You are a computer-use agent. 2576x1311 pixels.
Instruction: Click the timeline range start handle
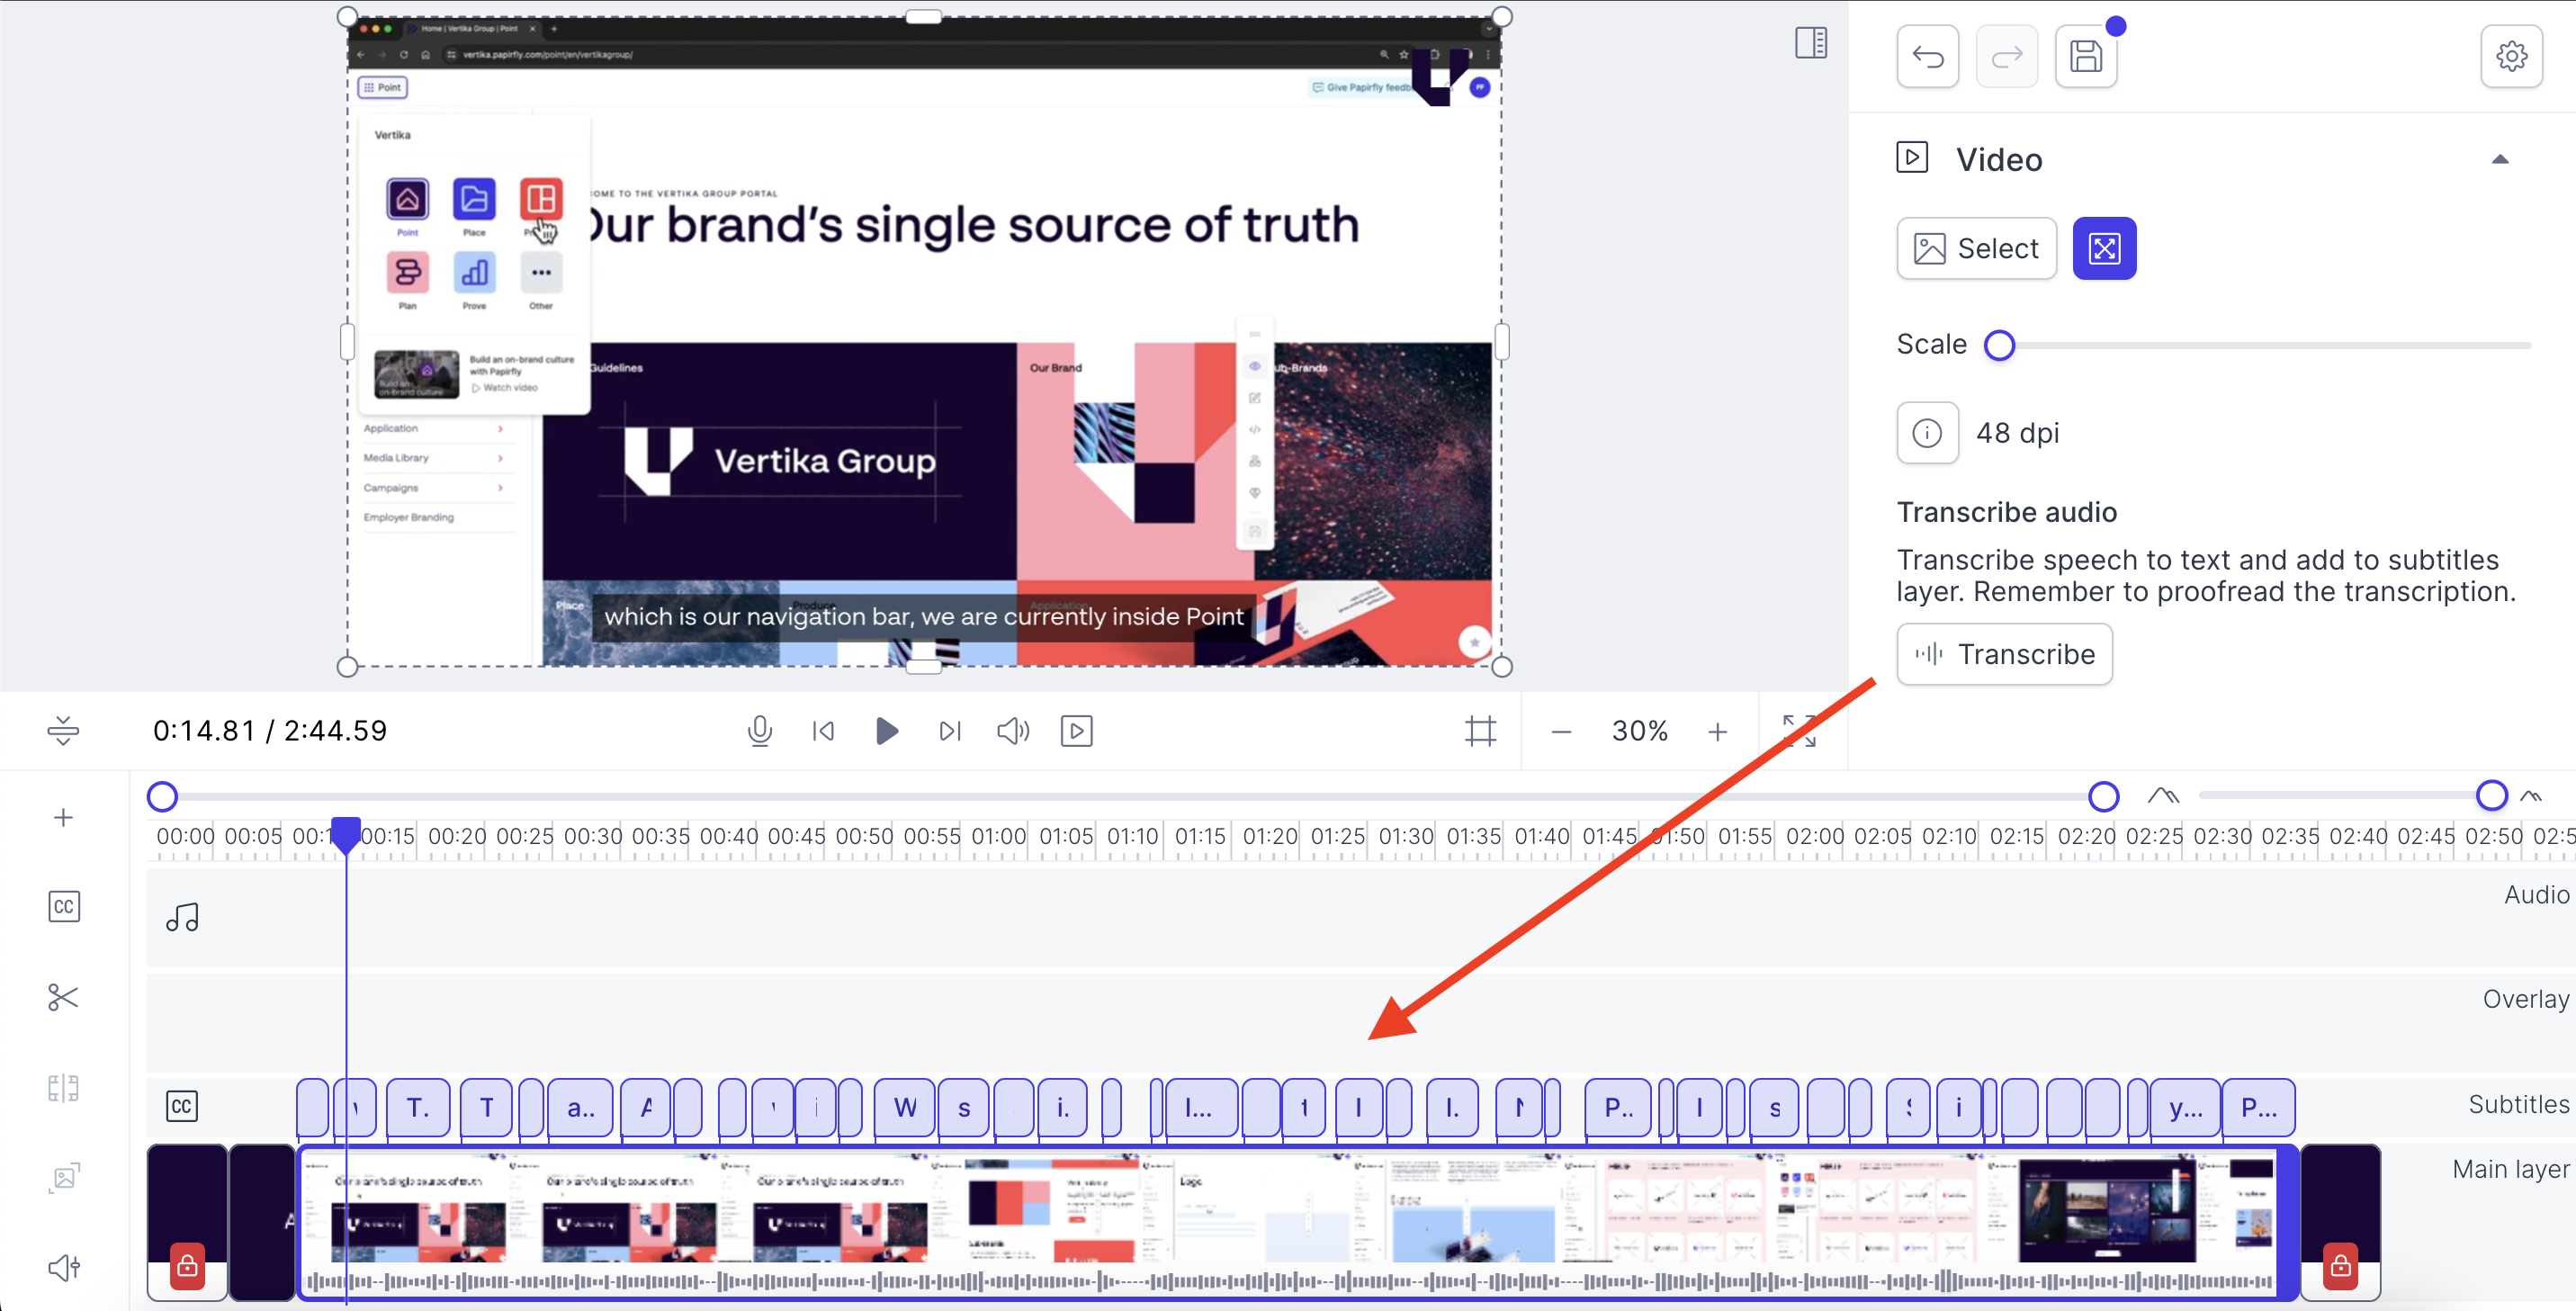(x=162, y=797)
